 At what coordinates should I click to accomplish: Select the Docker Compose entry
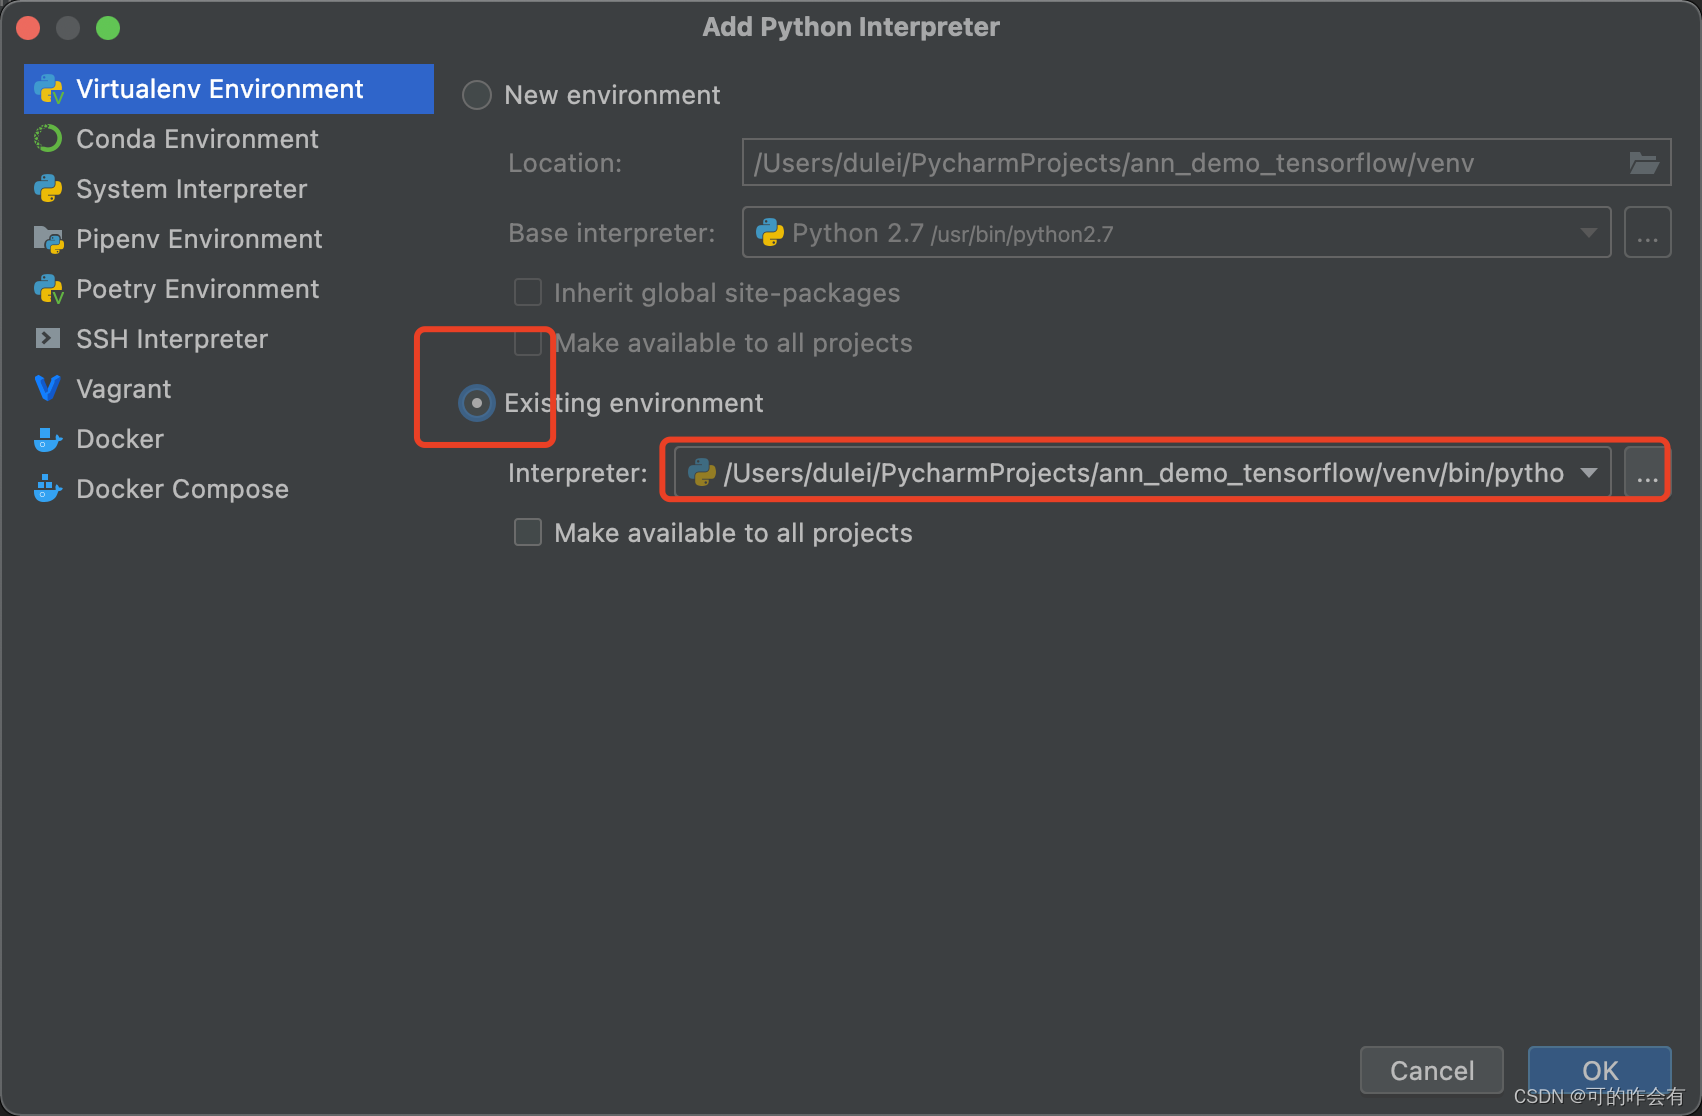click(229, 489)
